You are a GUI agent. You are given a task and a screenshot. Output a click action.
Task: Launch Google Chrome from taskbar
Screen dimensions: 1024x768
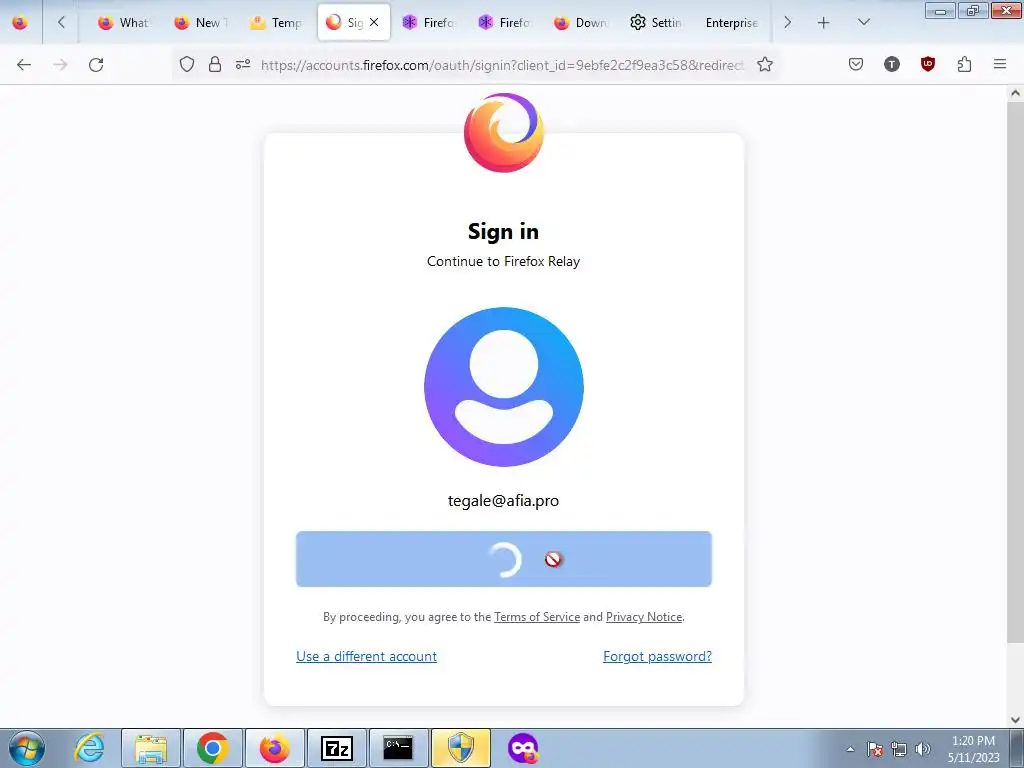coord(212,748)
